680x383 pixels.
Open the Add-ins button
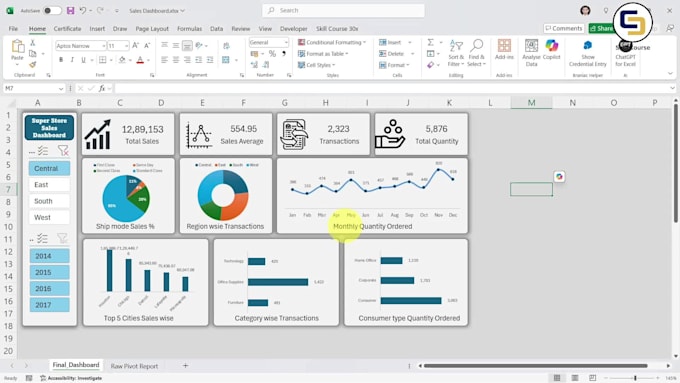pyautogui.click(x=504, y=49)
